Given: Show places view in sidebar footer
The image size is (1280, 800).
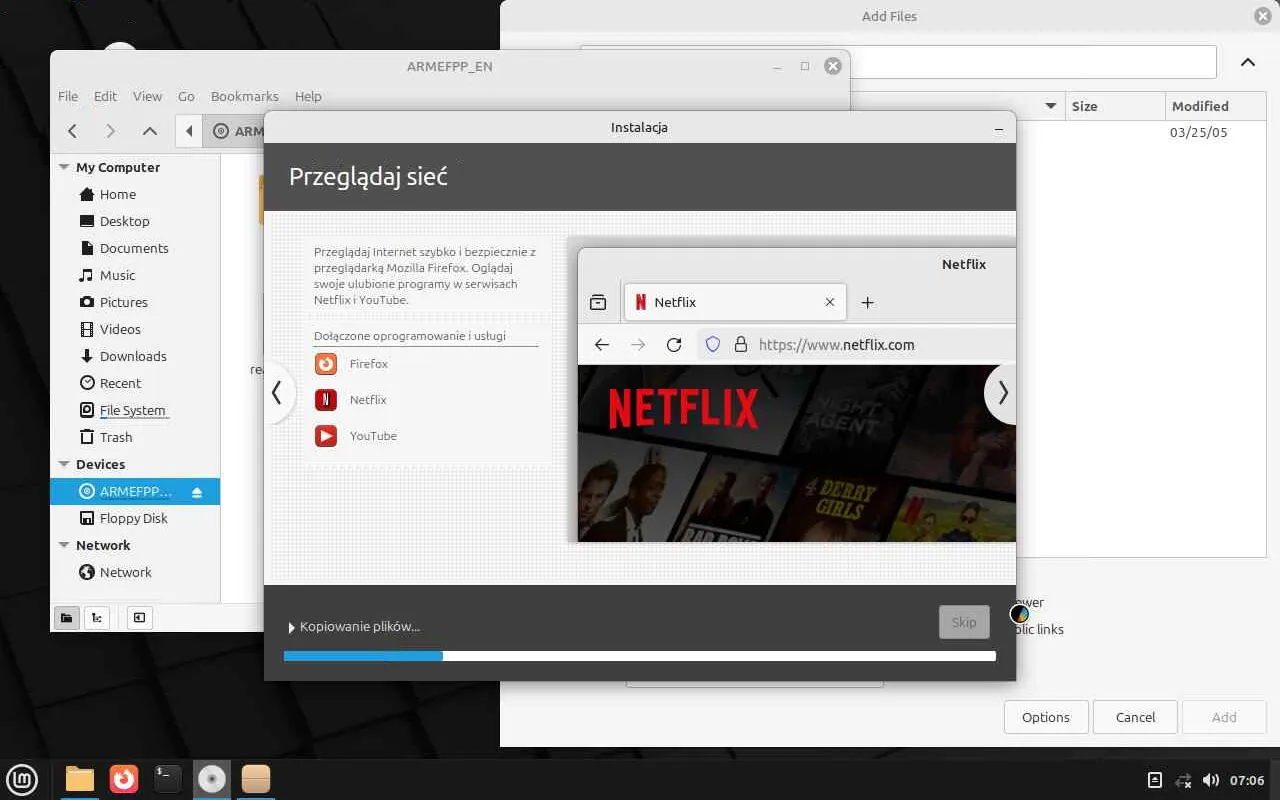Looking at the screenshot, I should tap(66, 617).
